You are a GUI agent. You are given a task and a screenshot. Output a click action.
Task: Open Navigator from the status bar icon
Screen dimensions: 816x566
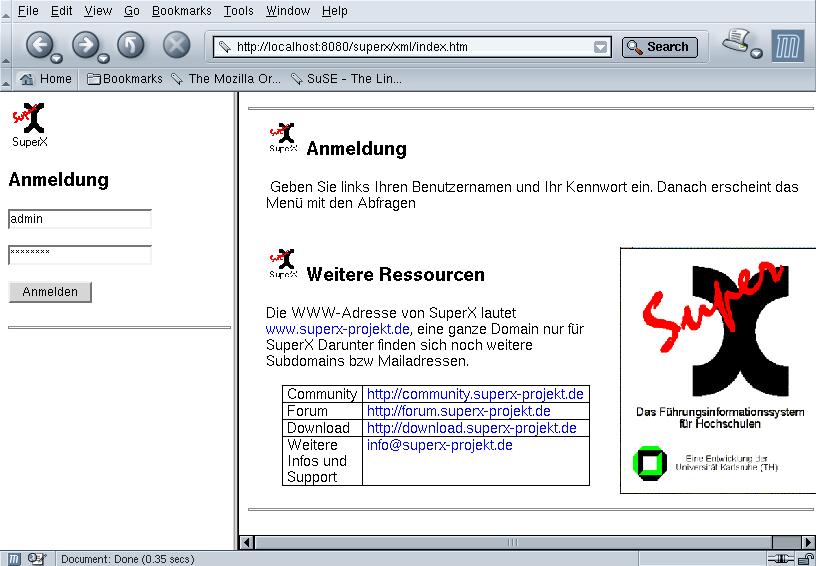[x=14, y=559]
